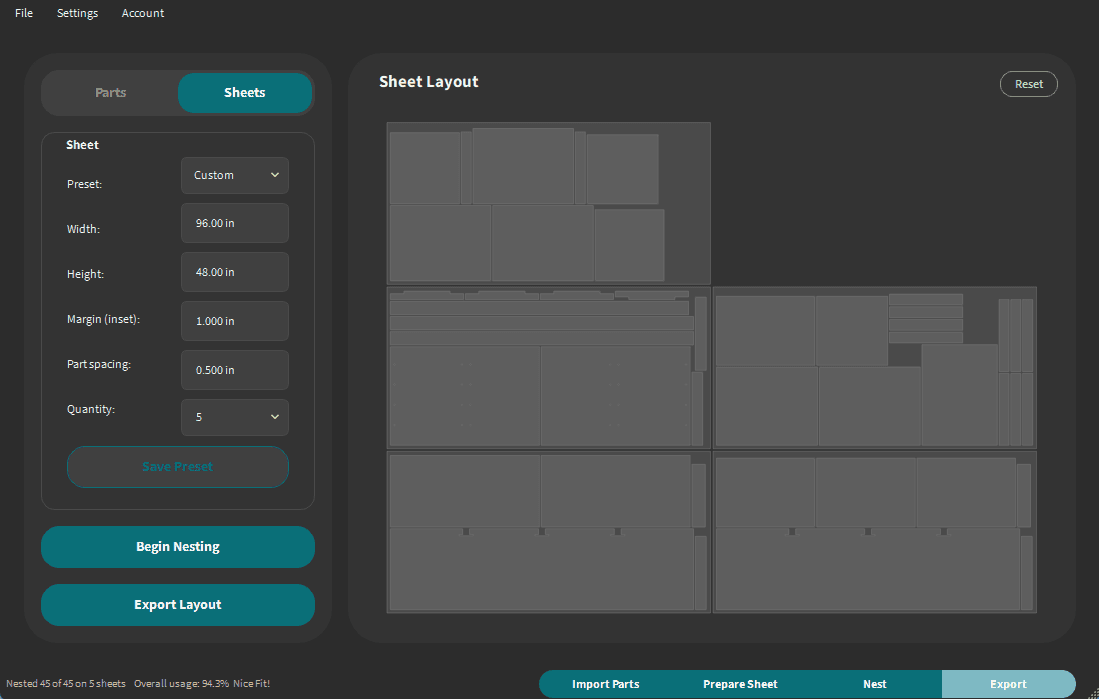Open the Quantity dropdown showing 5
This screenshot has height=699, width=1099.
pos(235,417)
